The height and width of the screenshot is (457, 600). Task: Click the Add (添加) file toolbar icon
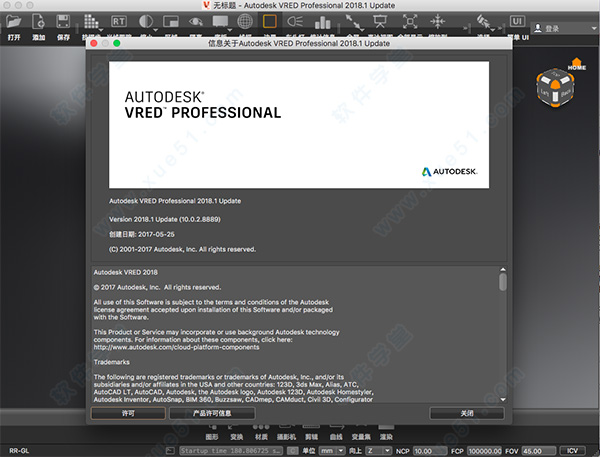38,21
